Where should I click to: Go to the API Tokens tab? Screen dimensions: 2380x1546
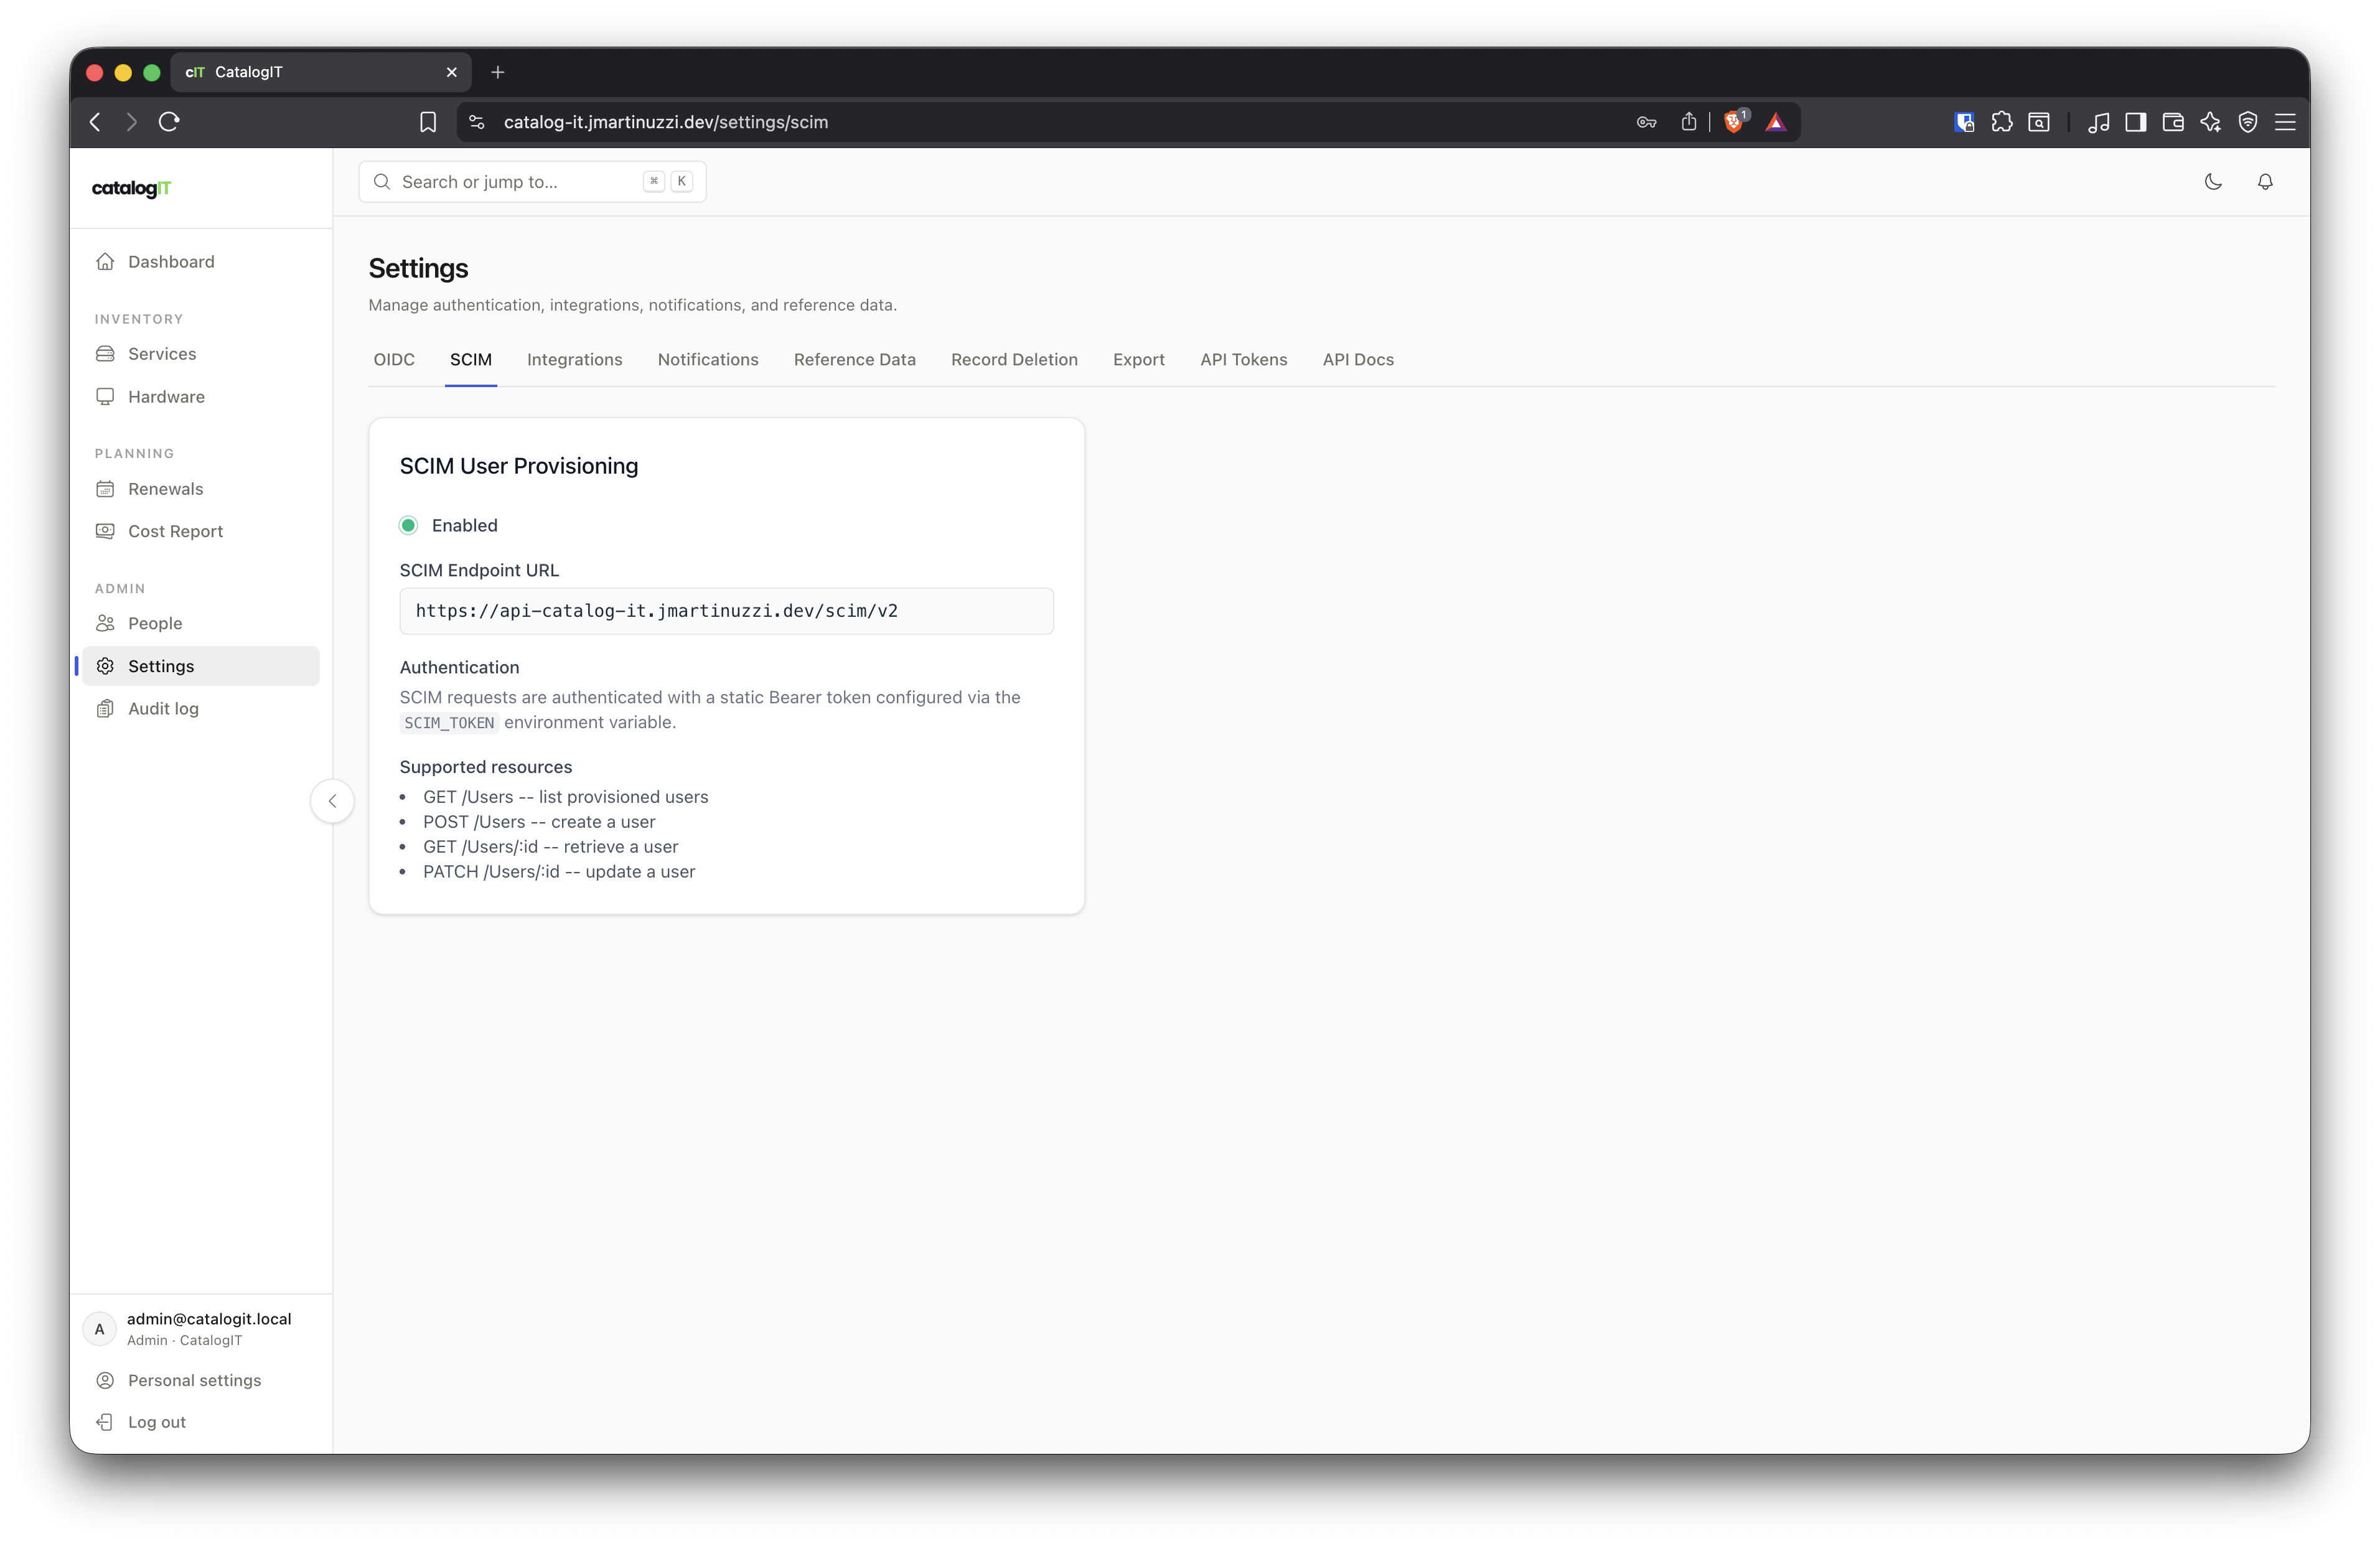(1244, 360)
